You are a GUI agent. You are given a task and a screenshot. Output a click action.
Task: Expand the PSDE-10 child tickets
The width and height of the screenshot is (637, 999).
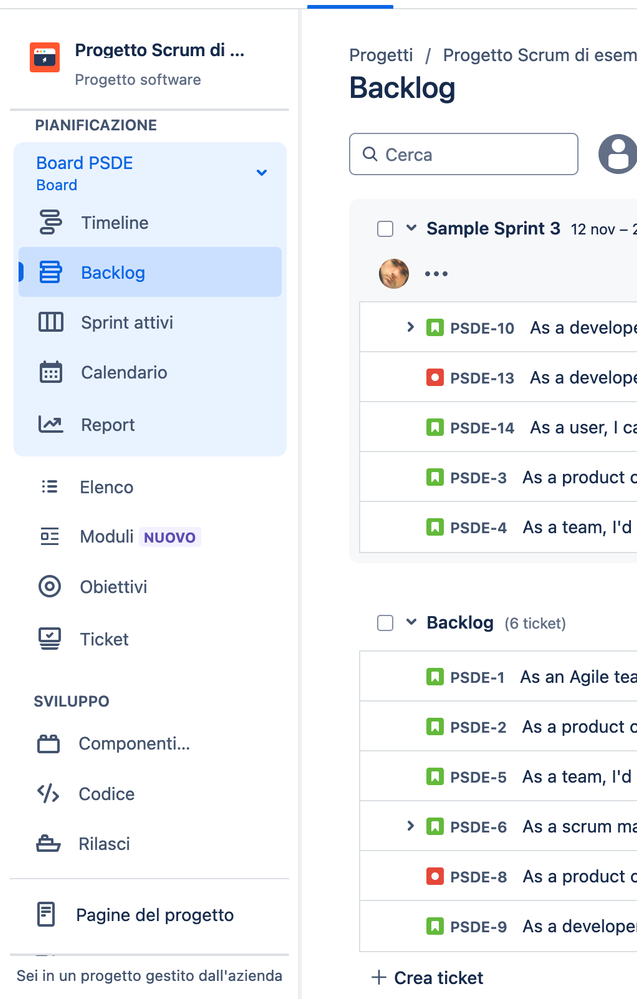[x=410, y=327]
